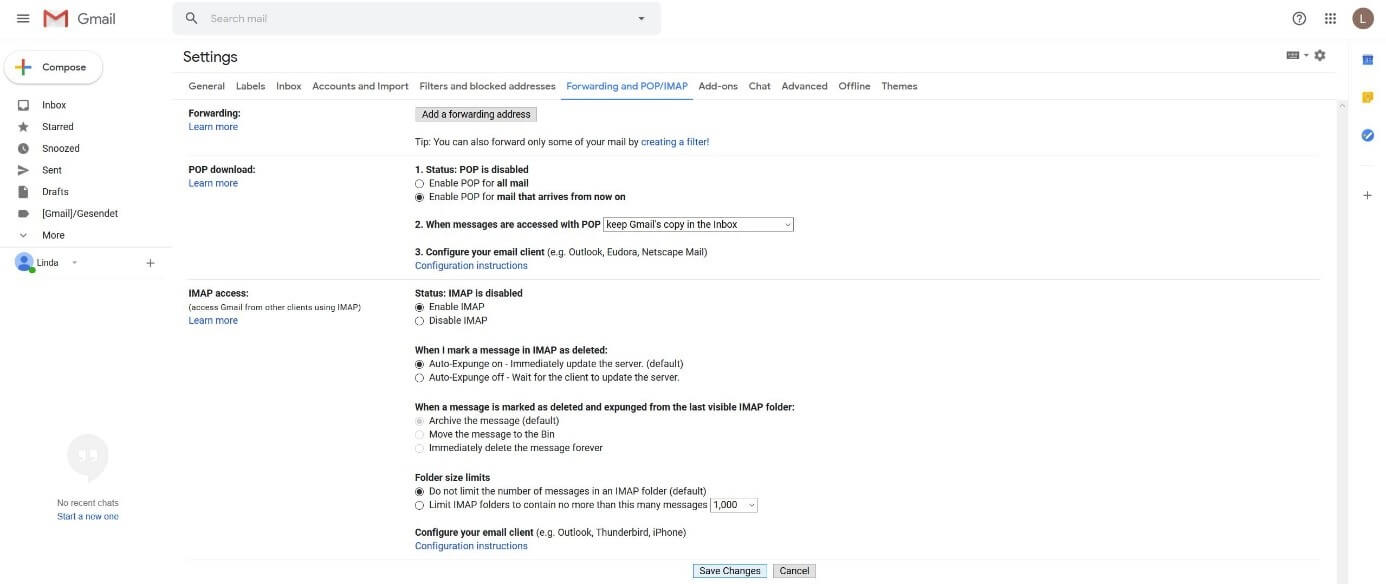Open the Google apps grid icon
The height and width of the screenshot is (584, 1386).
point(1330,18)
